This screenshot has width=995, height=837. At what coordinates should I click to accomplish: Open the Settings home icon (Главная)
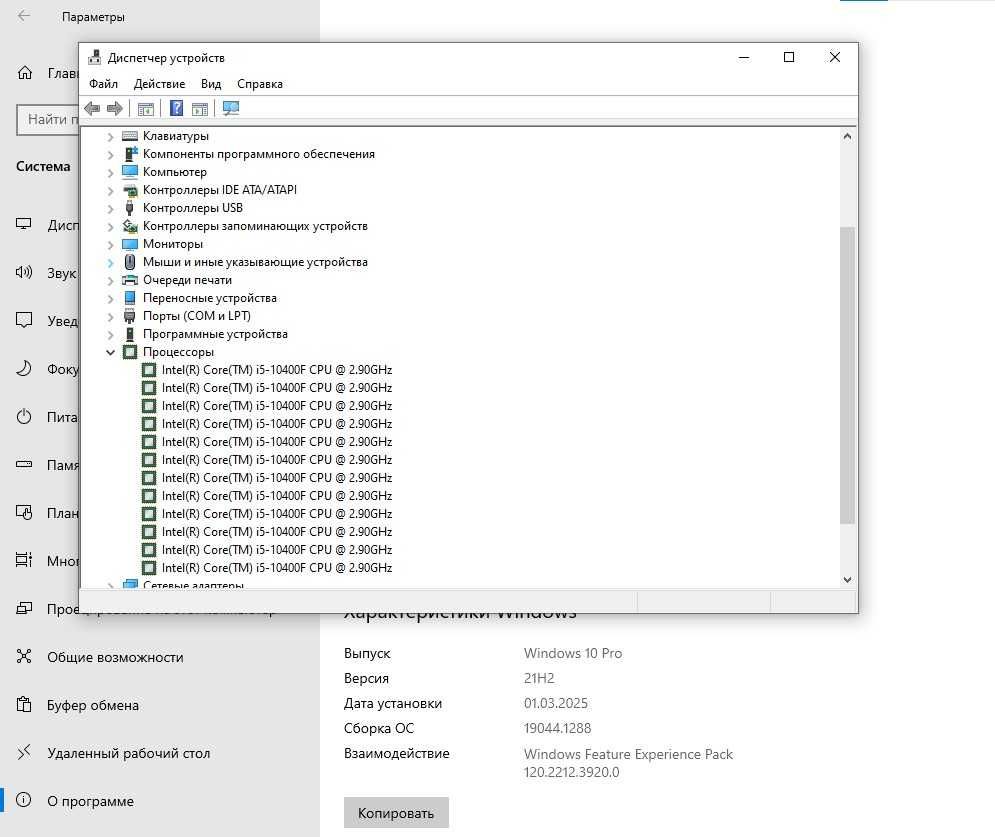coord(25,73)
